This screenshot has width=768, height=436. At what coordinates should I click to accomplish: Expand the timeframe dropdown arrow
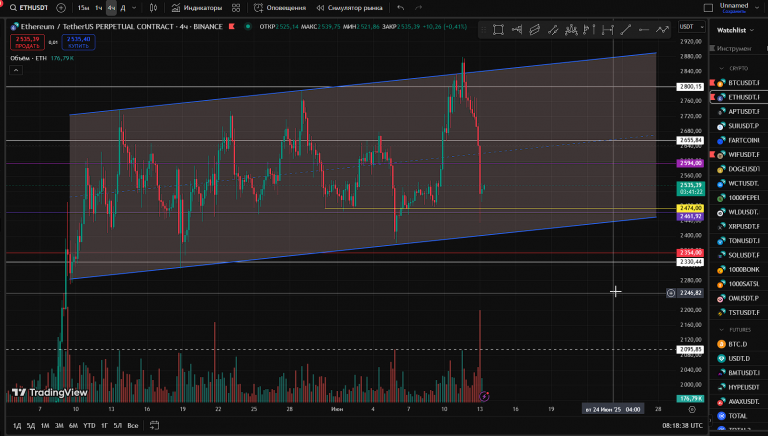[x=134, y=8]
